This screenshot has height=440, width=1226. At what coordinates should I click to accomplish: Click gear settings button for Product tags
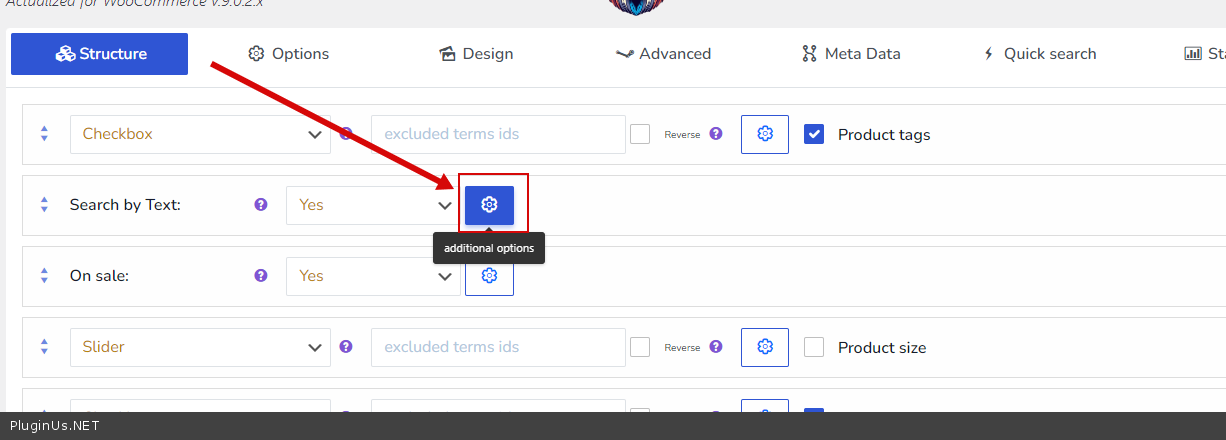765,134
